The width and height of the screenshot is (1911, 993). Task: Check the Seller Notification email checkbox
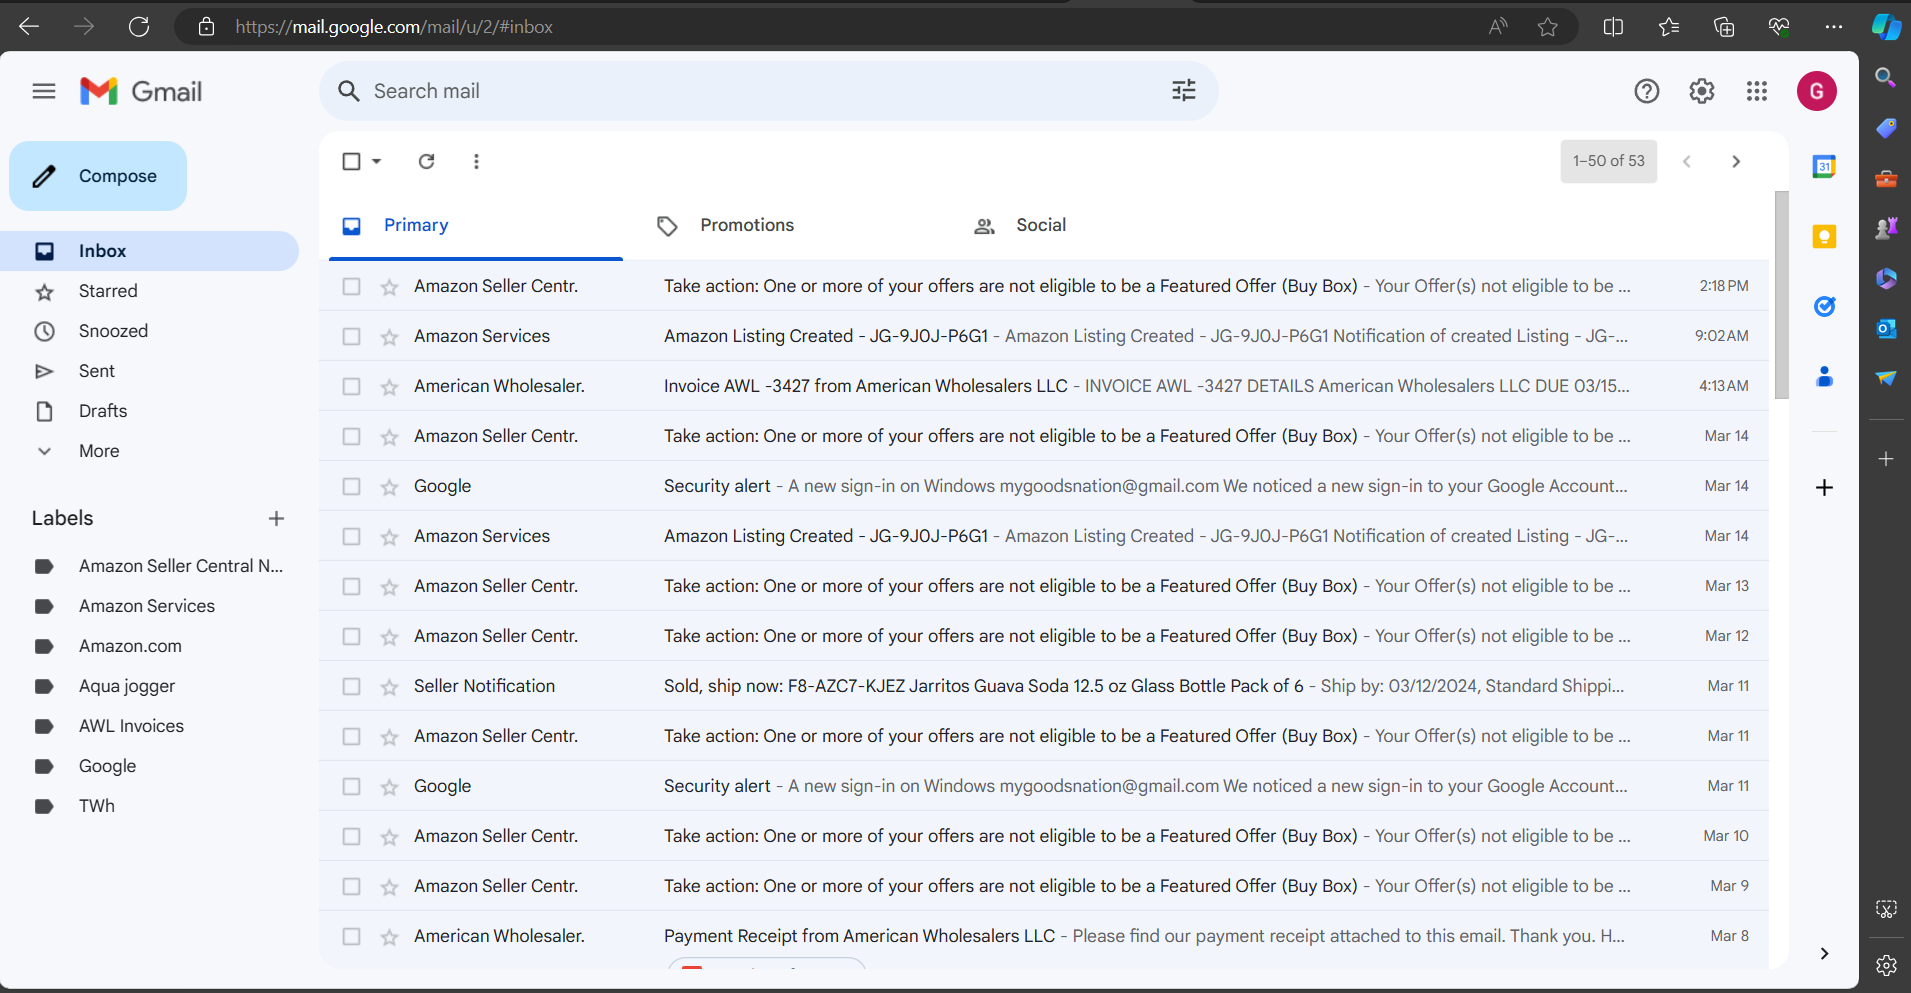(x=351, y=686)
